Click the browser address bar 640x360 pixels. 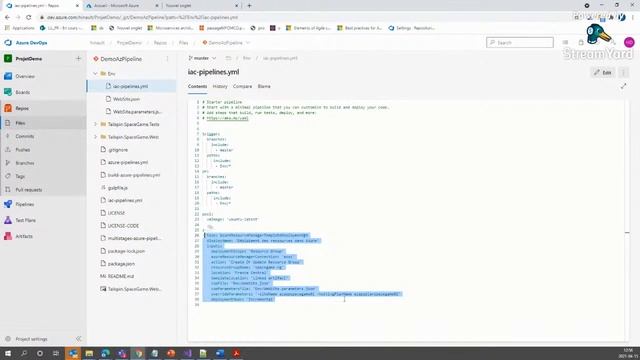(302, 17)
